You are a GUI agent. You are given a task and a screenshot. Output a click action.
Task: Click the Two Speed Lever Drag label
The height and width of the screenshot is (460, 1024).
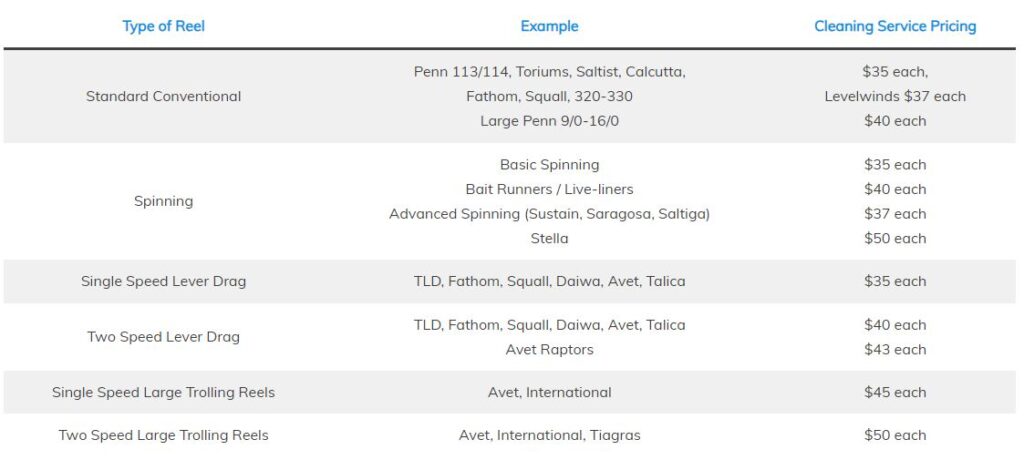(163, 337)
